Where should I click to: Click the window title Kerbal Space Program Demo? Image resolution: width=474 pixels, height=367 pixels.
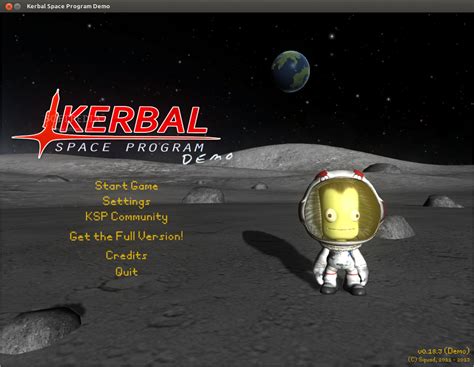[x=68, y=6]
